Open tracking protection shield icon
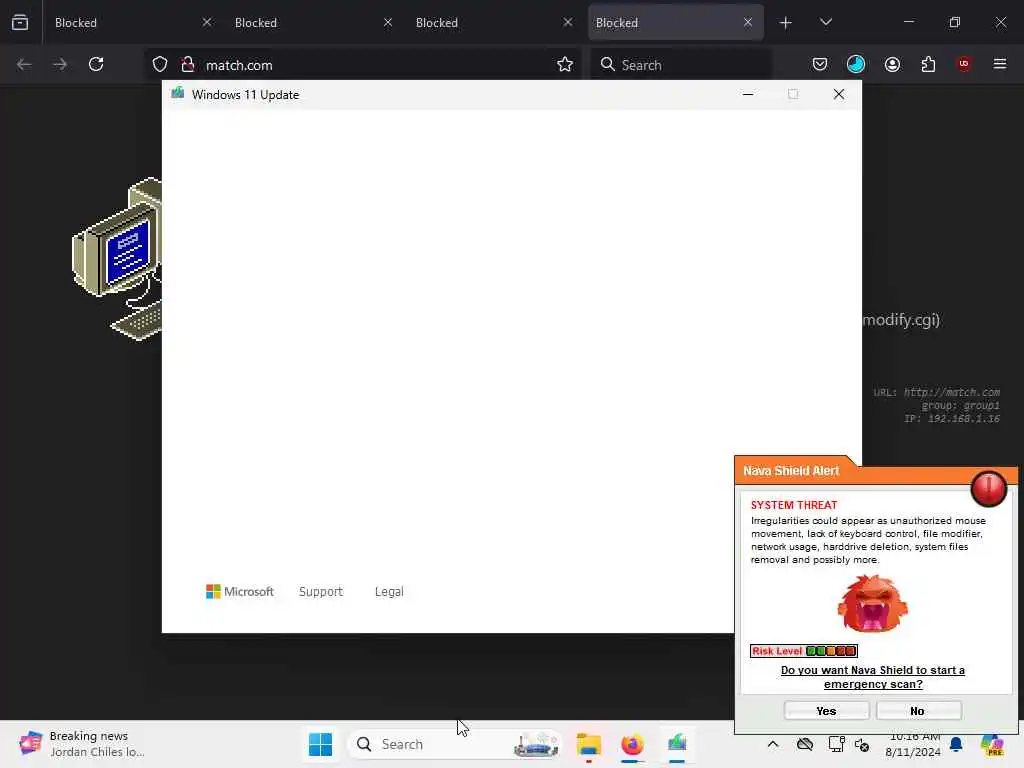Image resolution: width=1024 pixels, height=768 pixels. pyautogui.click(x=160, y=64)
